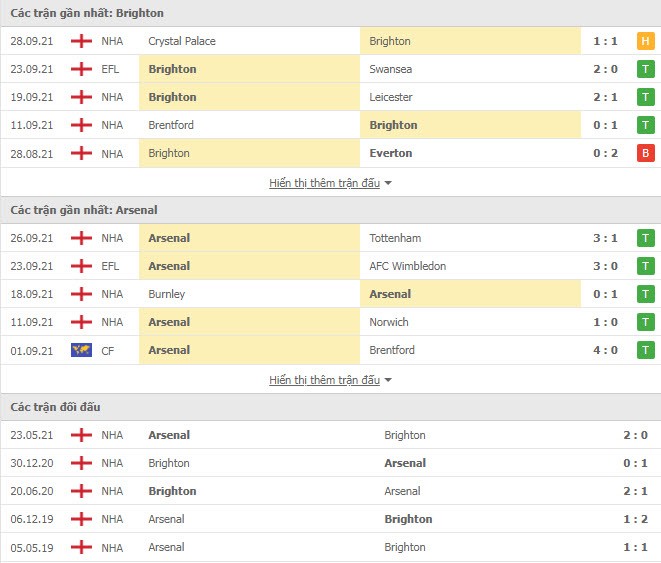661x563 pixels.
Task: Click green T badge for Arsenal vs Tottenham
Action: click(x=645, y=239)
